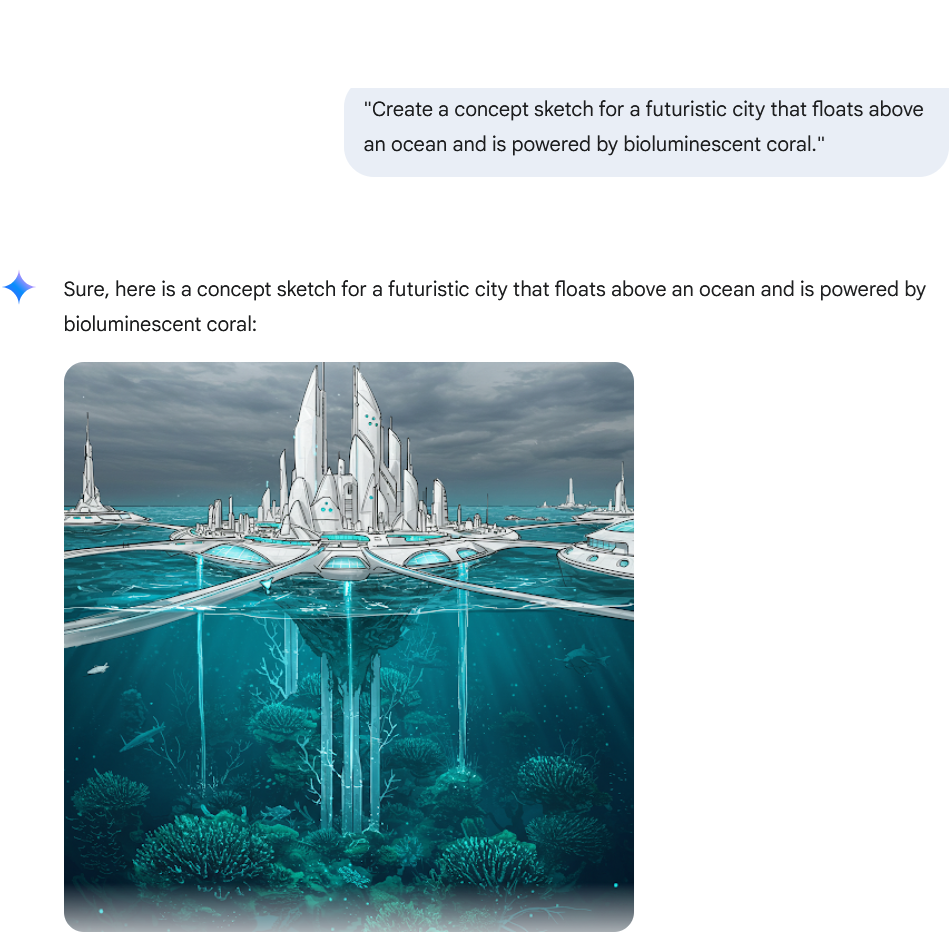Viewport: 949px width, 935px height.
Task: Click the small white fish near left edge
Action: point(98,668)
